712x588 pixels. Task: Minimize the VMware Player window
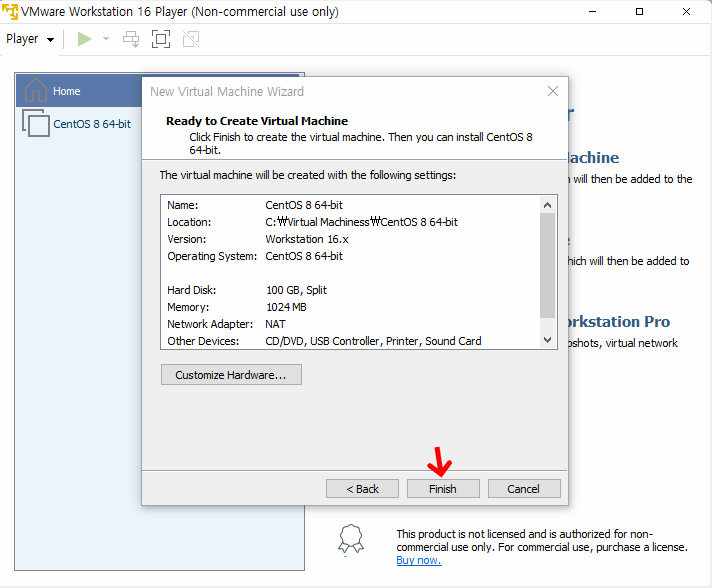593,12
